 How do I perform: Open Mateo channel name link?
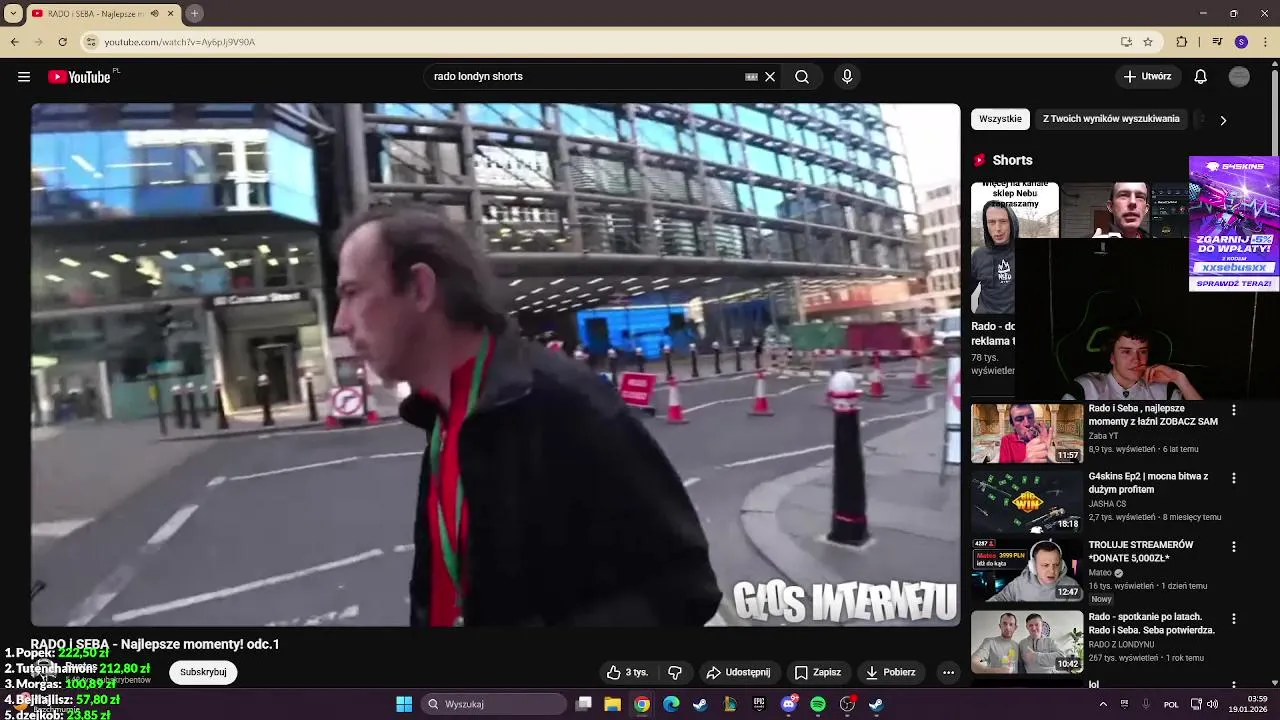point(1100,573)
